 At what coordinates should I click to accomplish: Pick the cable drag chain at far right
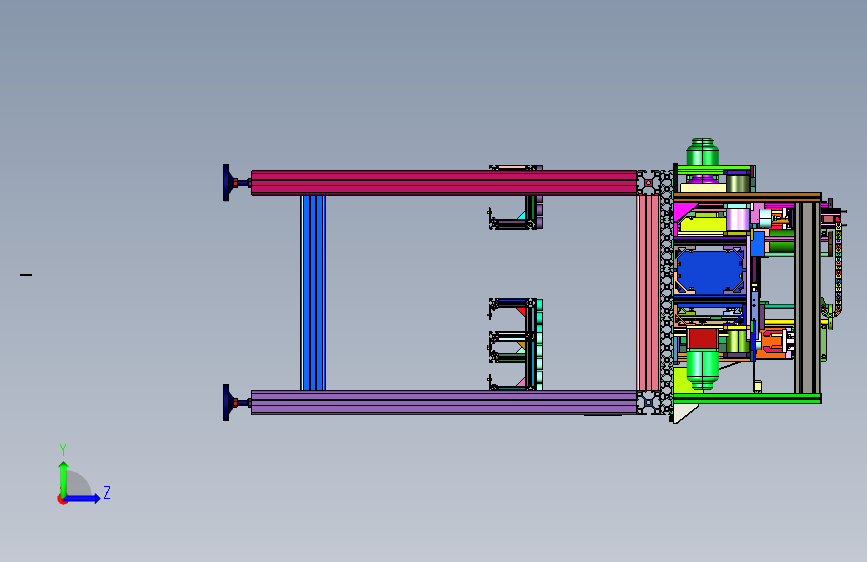coord(838,268)
